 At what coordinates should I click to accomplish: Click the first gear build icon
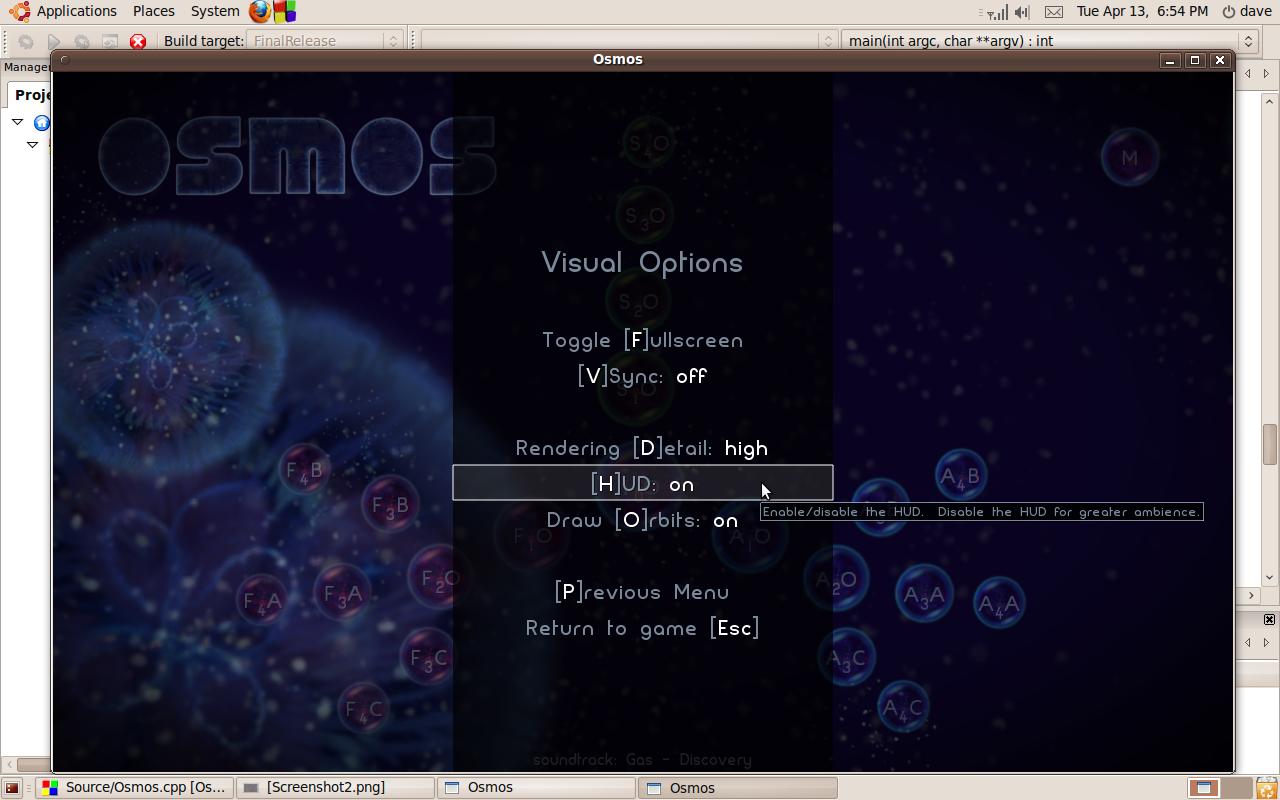coord(26,41)
